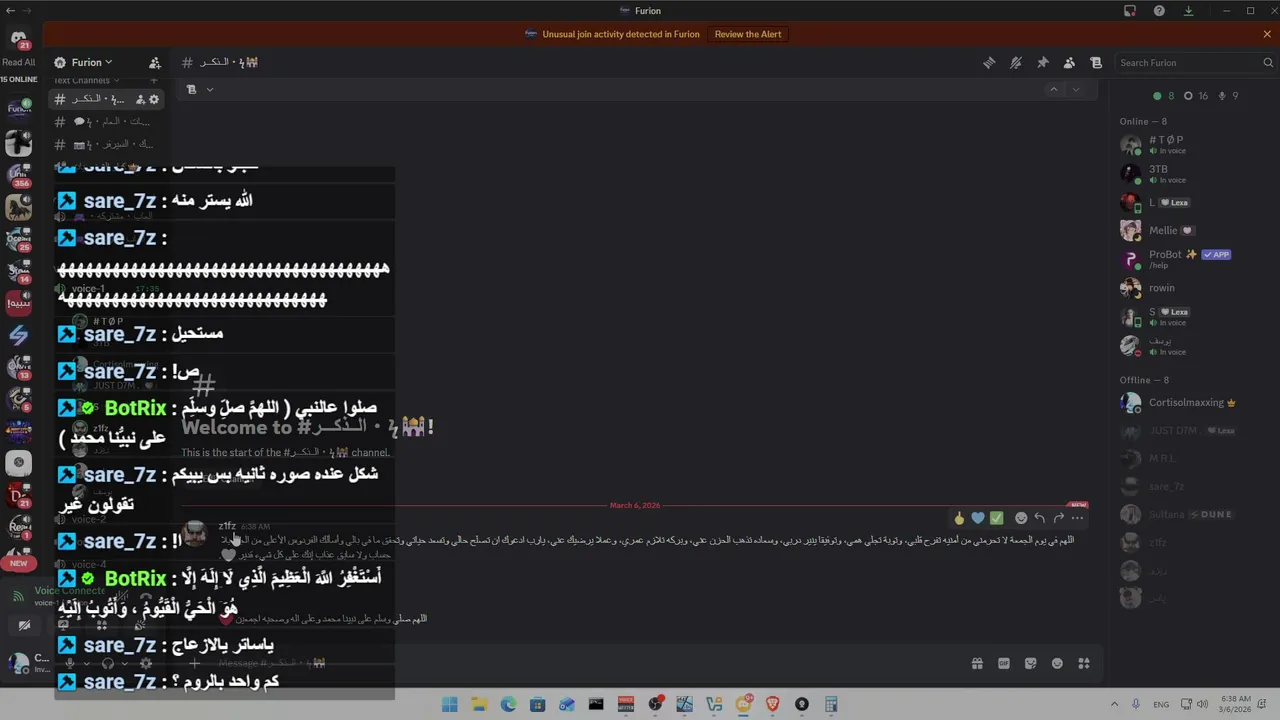Open Microsoft Edge from taskbar

coord(508,704)
